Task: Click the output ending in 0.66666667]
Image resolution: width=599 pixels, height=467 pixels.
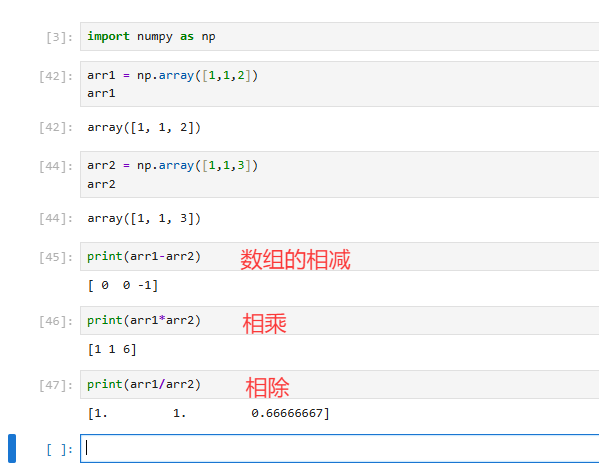Action: 208,413
